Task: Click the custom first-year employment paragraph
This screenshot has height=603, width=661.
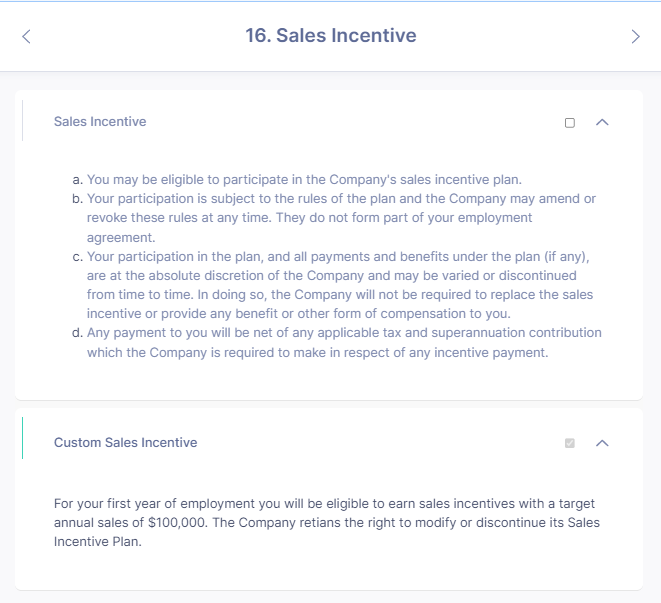Action: (327, 522)
